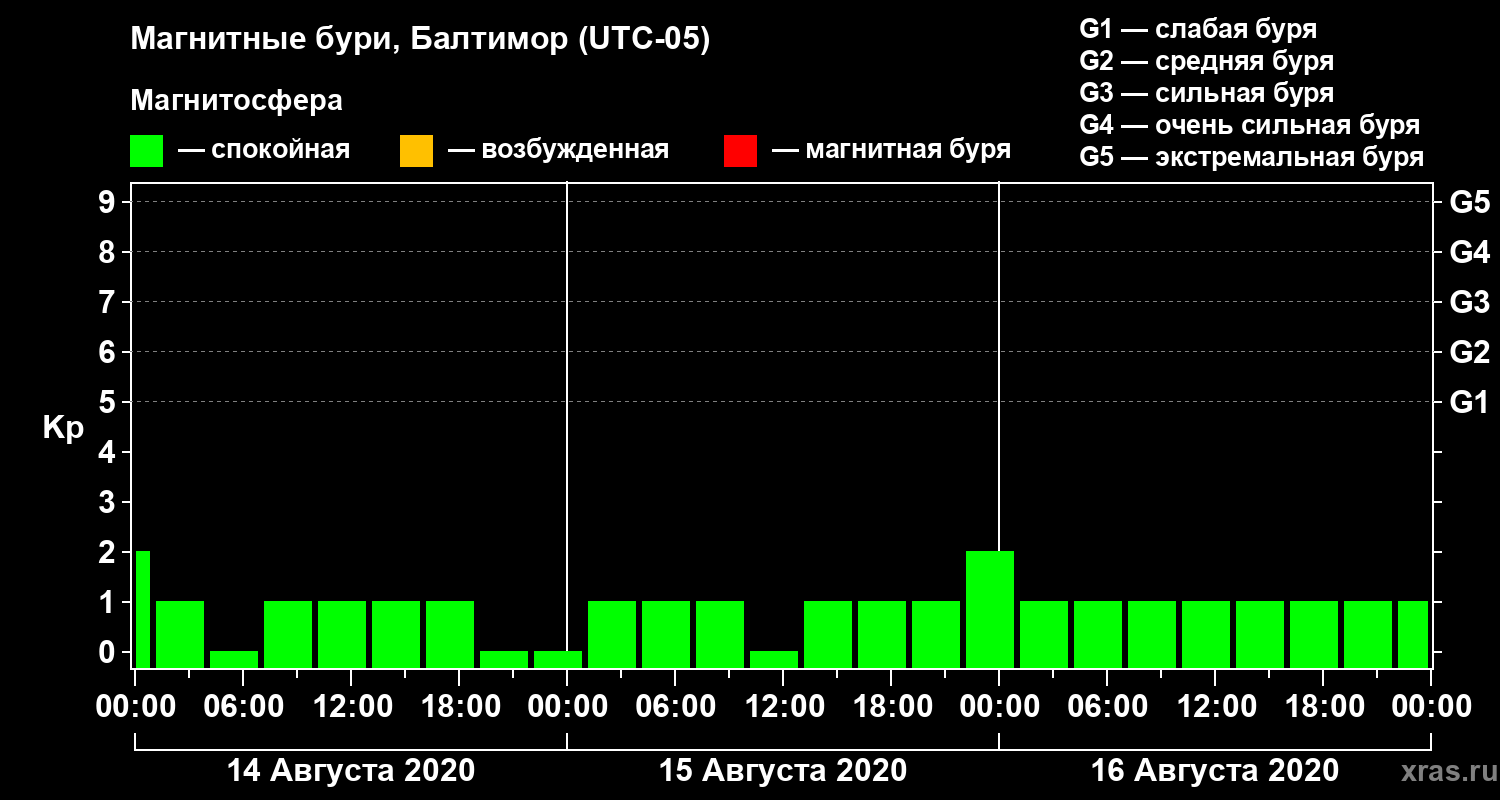Click the 'Kp' axis title

point(63,428)
